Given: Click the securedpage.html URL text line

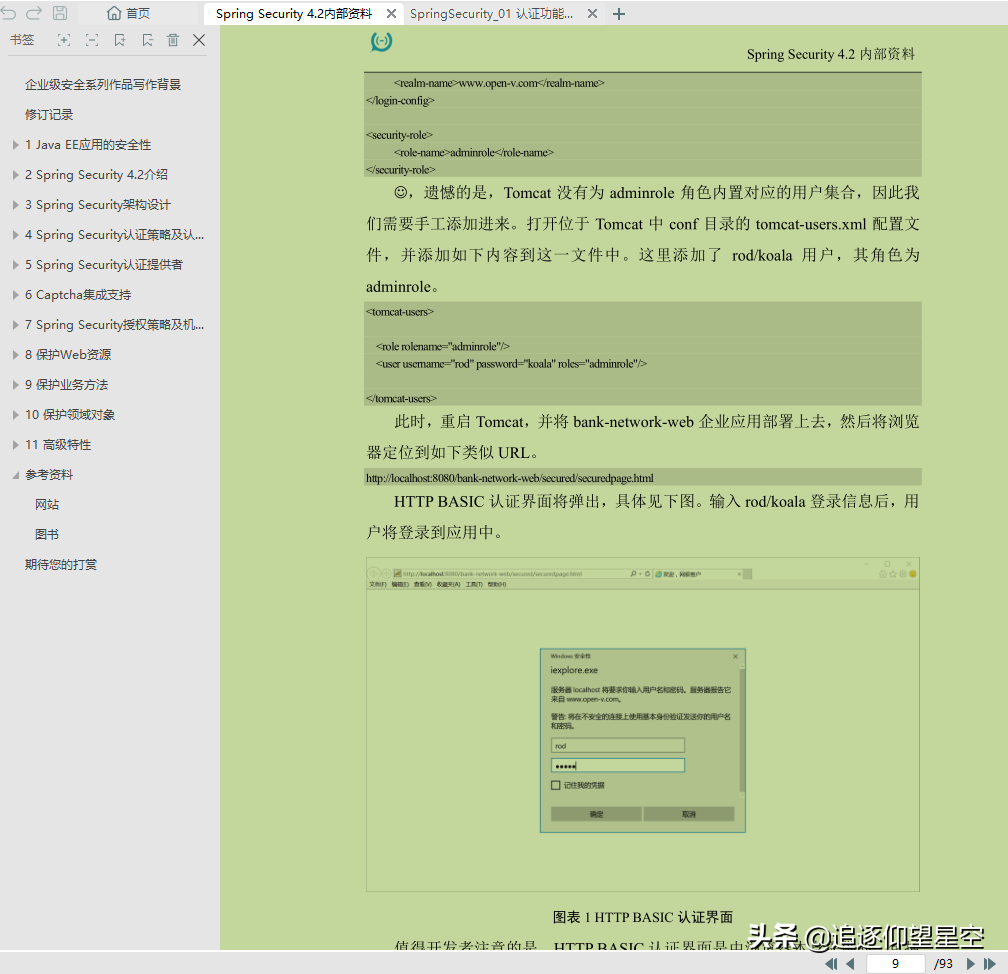Looking at the screenshot, I should point(510,478).
